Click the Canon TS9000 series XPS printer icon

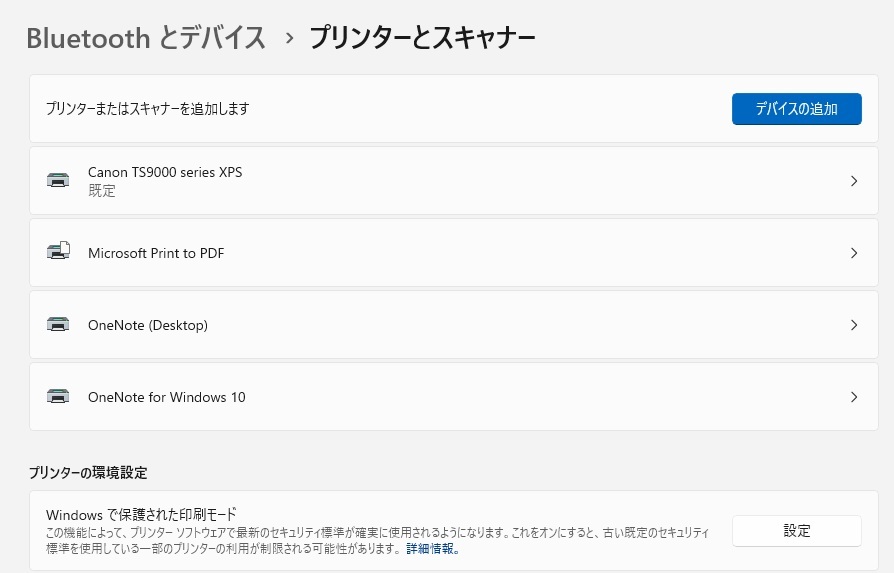(58, 180)
